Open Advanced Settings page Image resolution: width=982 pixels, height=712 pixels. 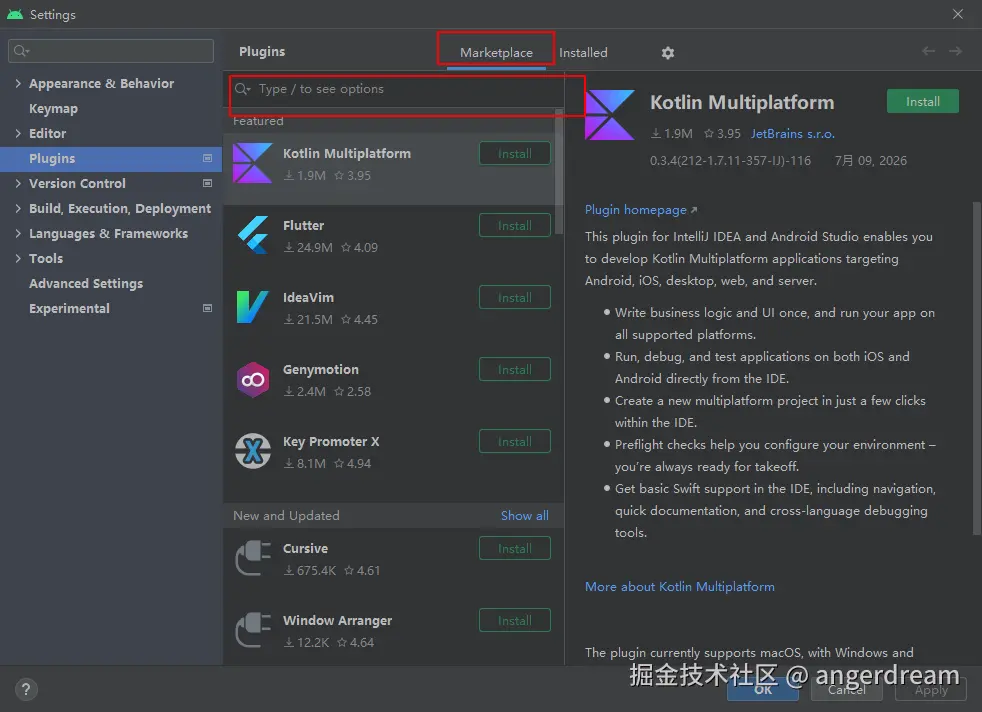[x=86, y=284]
